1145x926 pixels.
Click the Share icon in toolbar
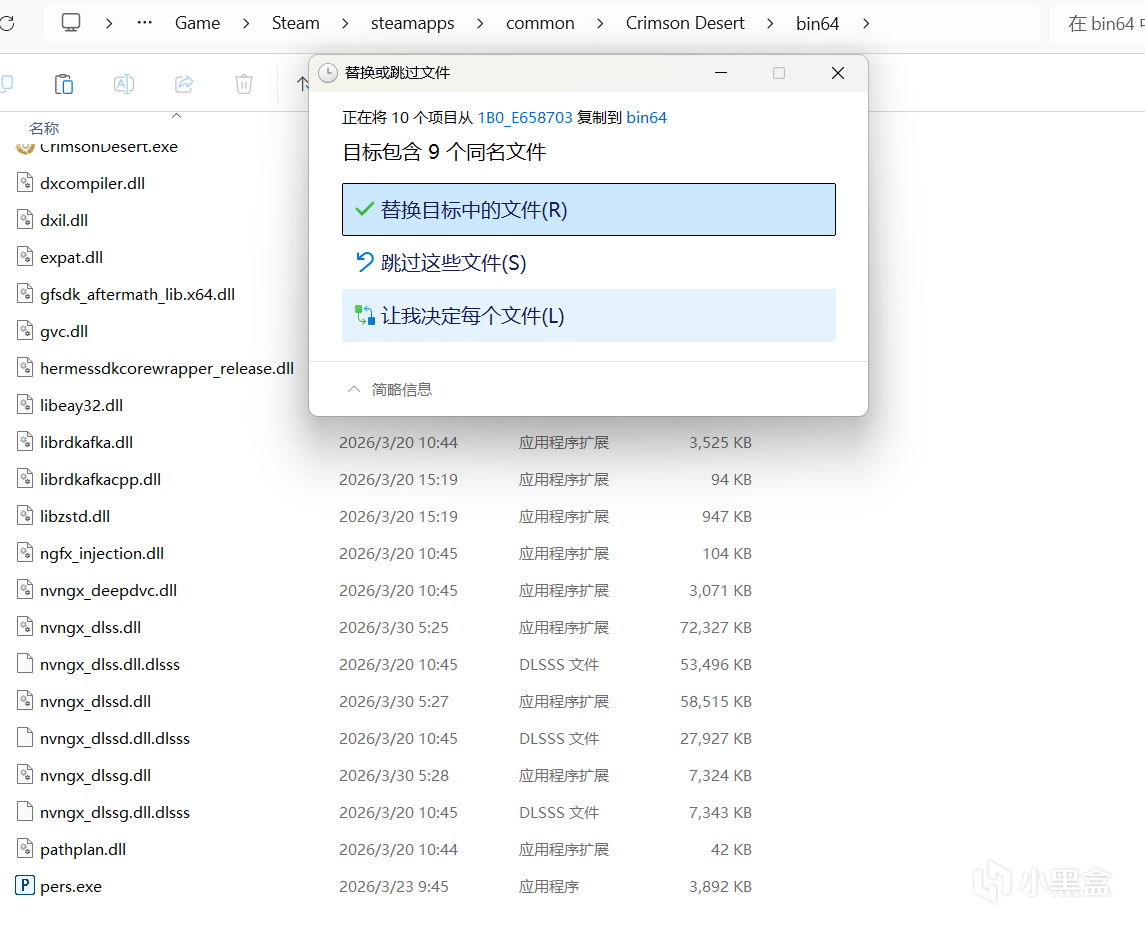184,84
